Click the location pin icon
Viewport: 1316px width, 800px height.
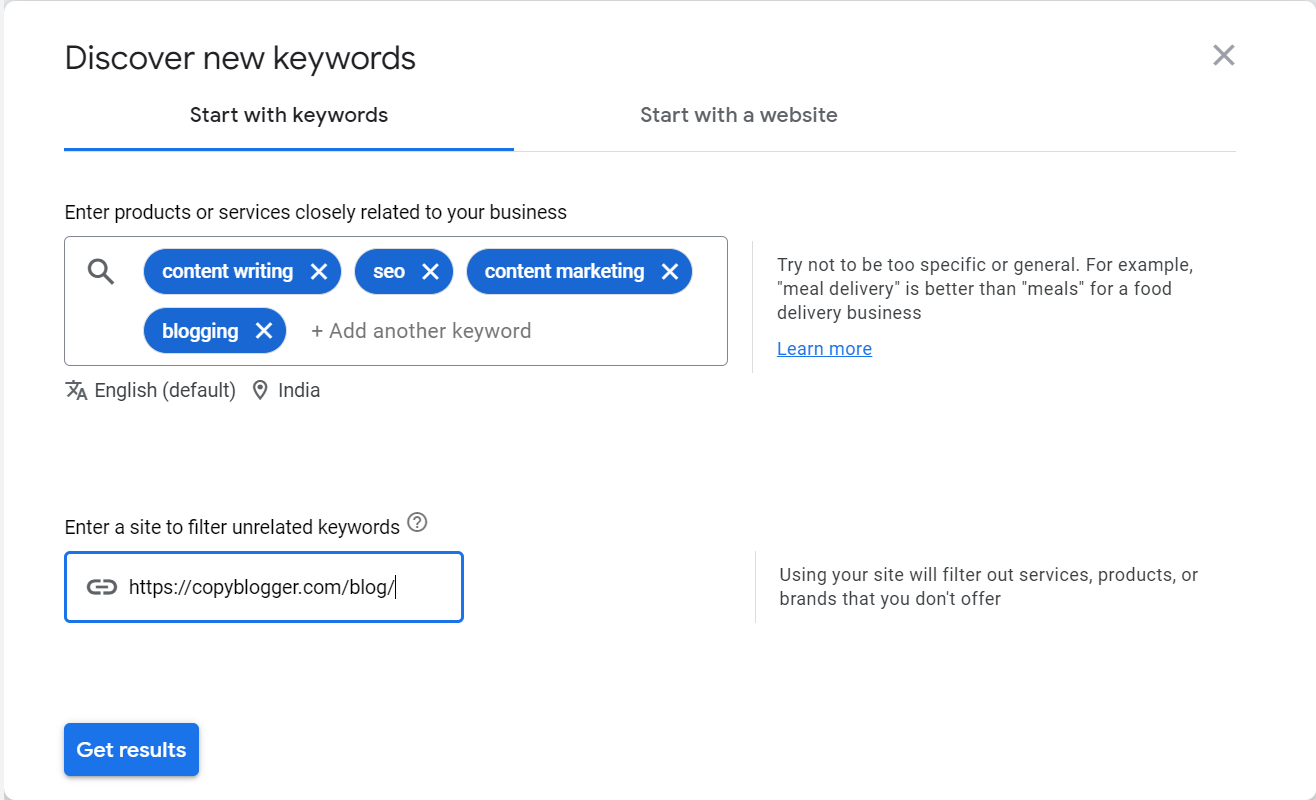pos(260,390)
